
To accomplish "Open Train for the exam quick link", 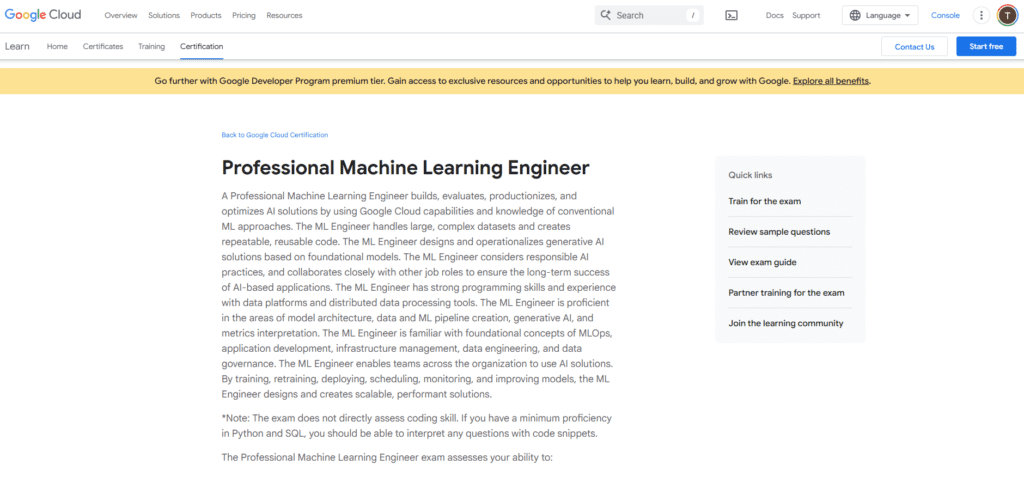I will (x=765, y=201).
